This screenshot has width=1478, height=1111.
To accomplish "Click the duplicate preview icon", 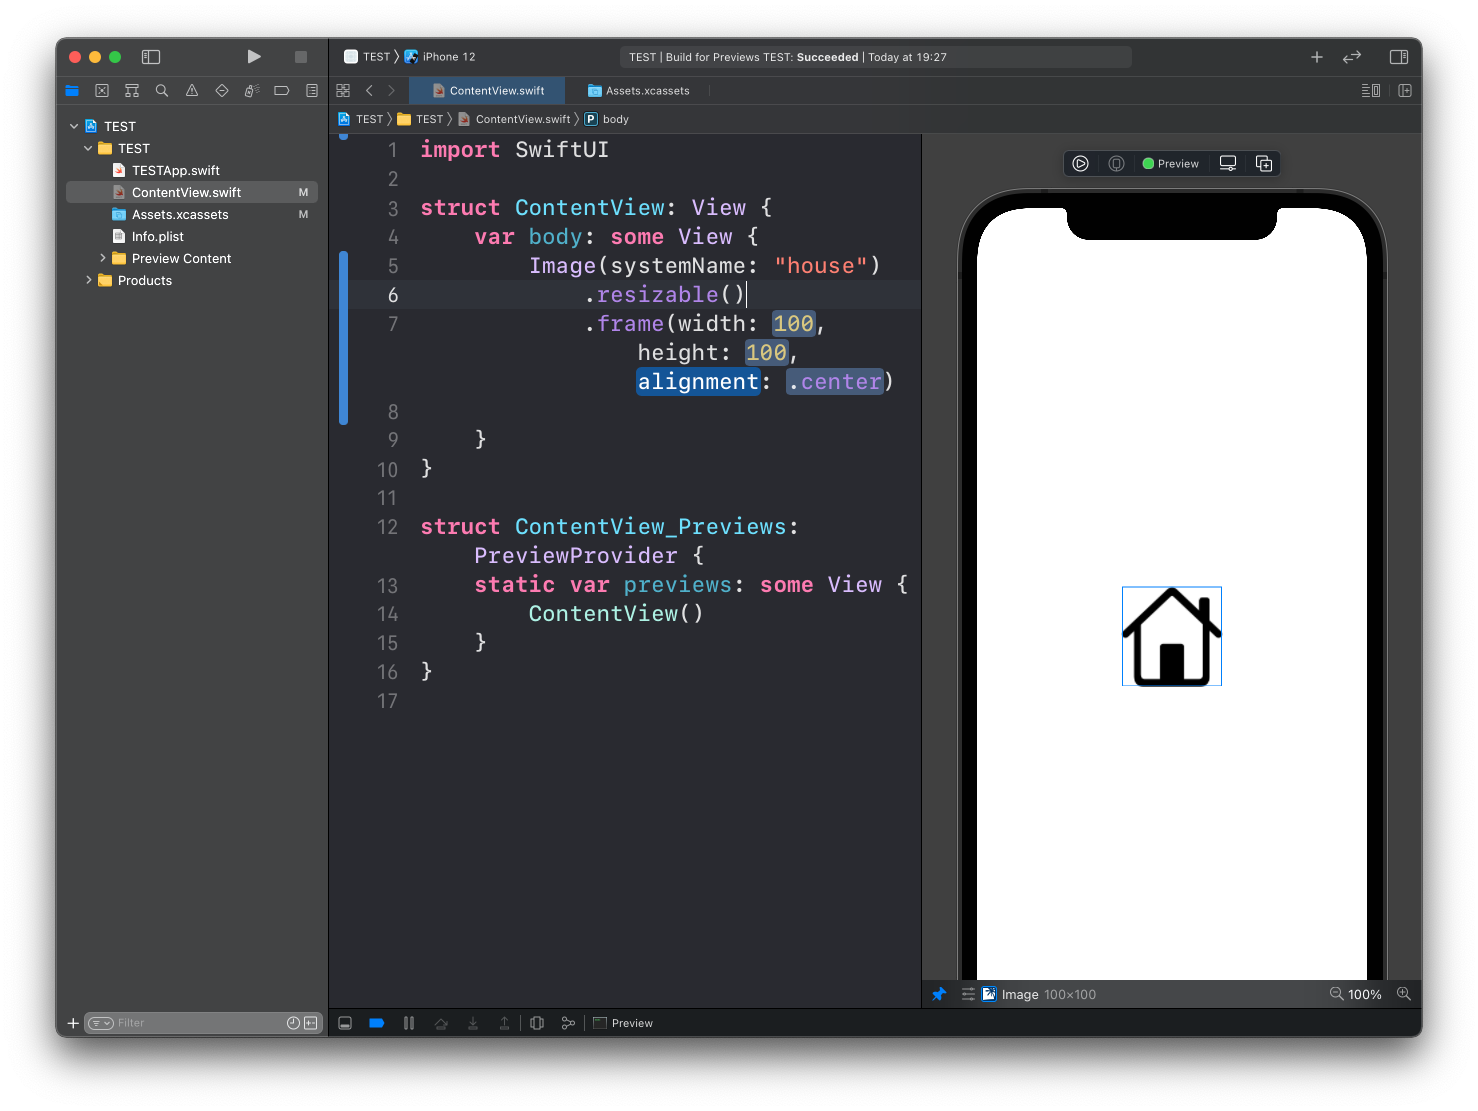I will click(1264, 163).
